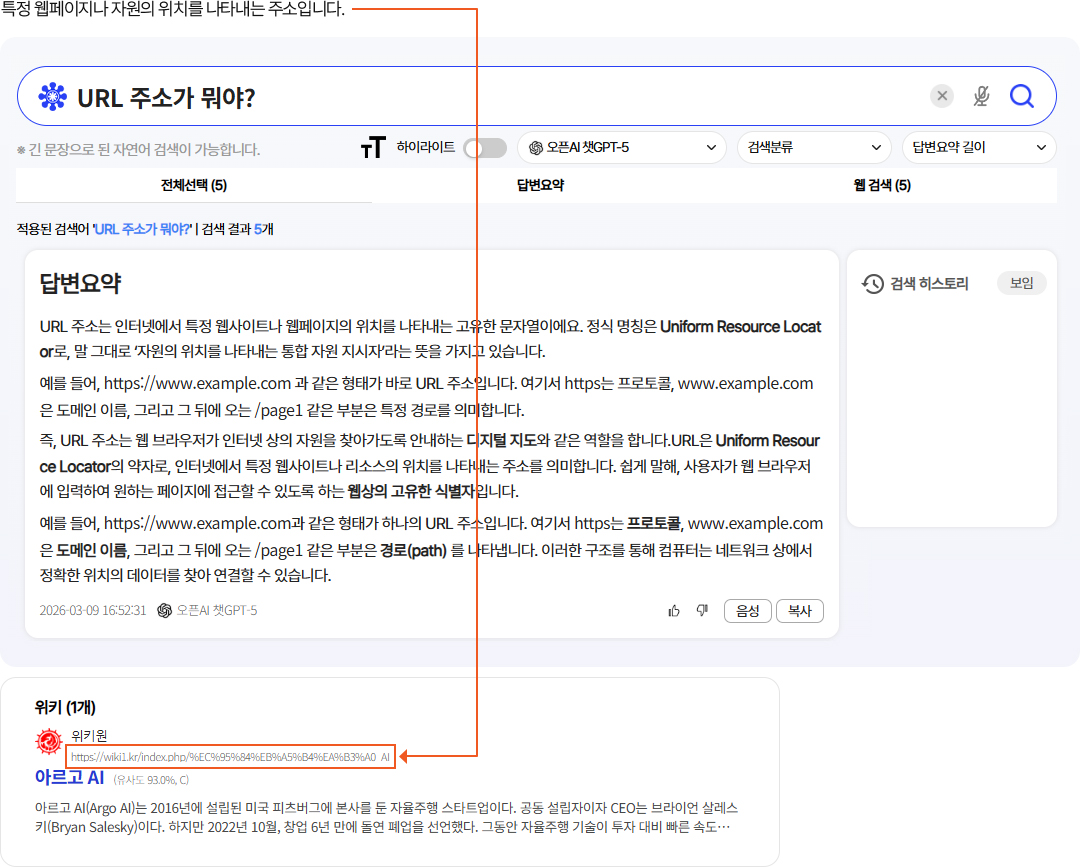The width and height of the screenshot is (1080, 867).
Task: Activate voice search microphone icon
Action: click(x=981, y=96)
